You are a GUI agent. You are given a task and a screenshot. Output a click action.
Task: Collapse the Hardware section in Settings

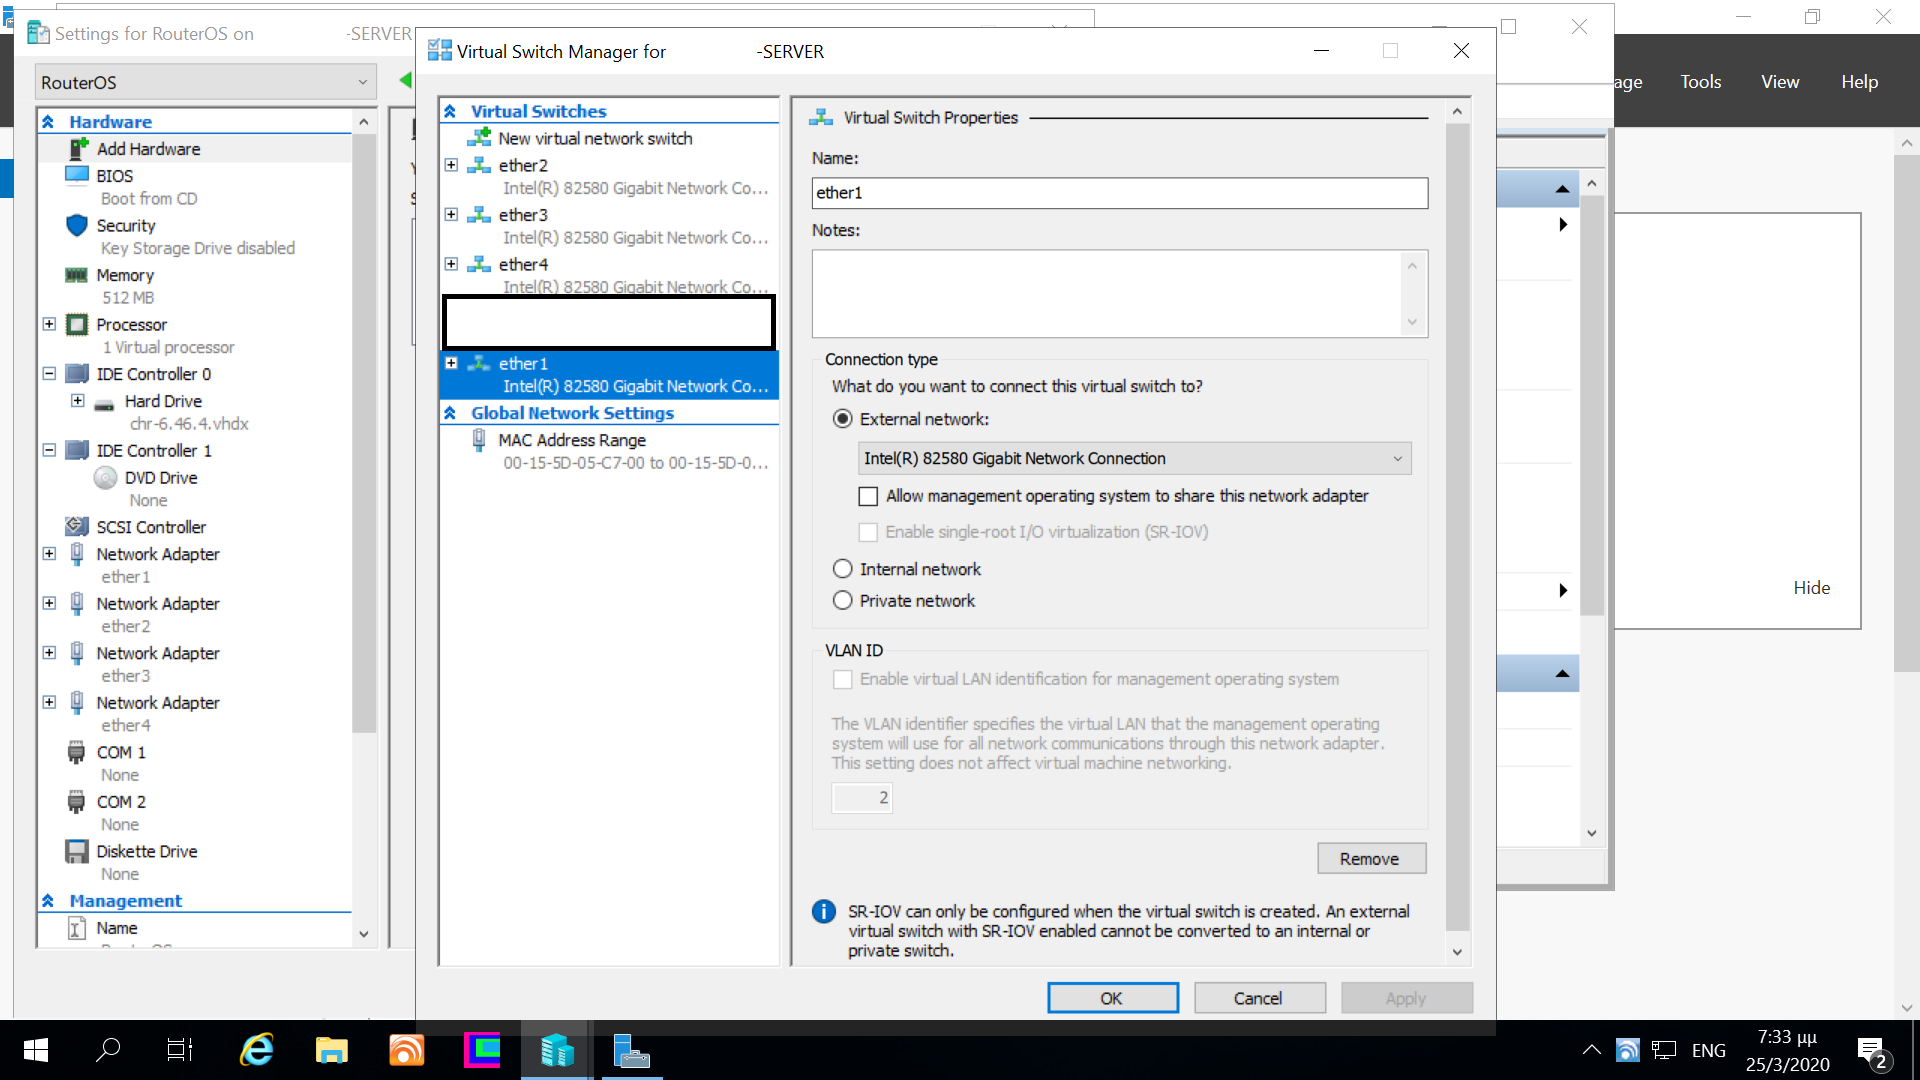click(x=47, y=122)
